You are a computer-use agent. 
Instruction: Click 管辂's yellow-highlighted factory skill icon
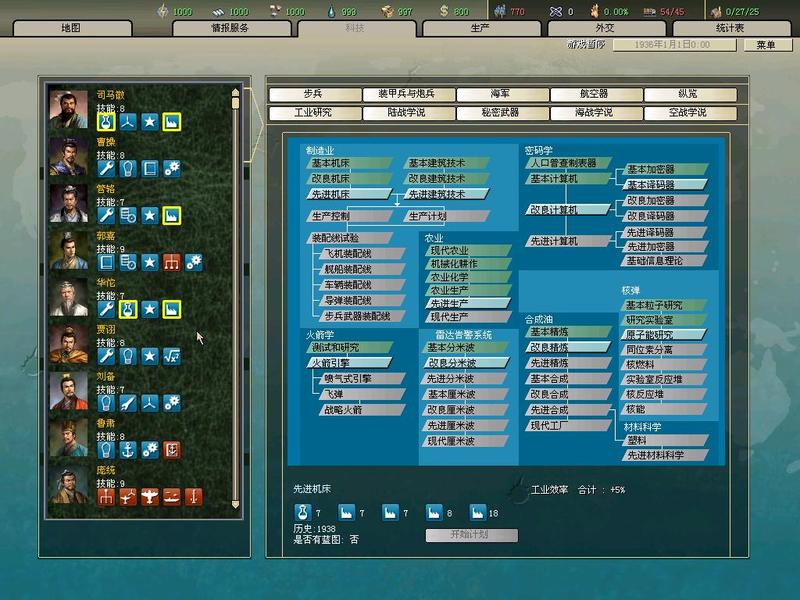pos(171,215)
